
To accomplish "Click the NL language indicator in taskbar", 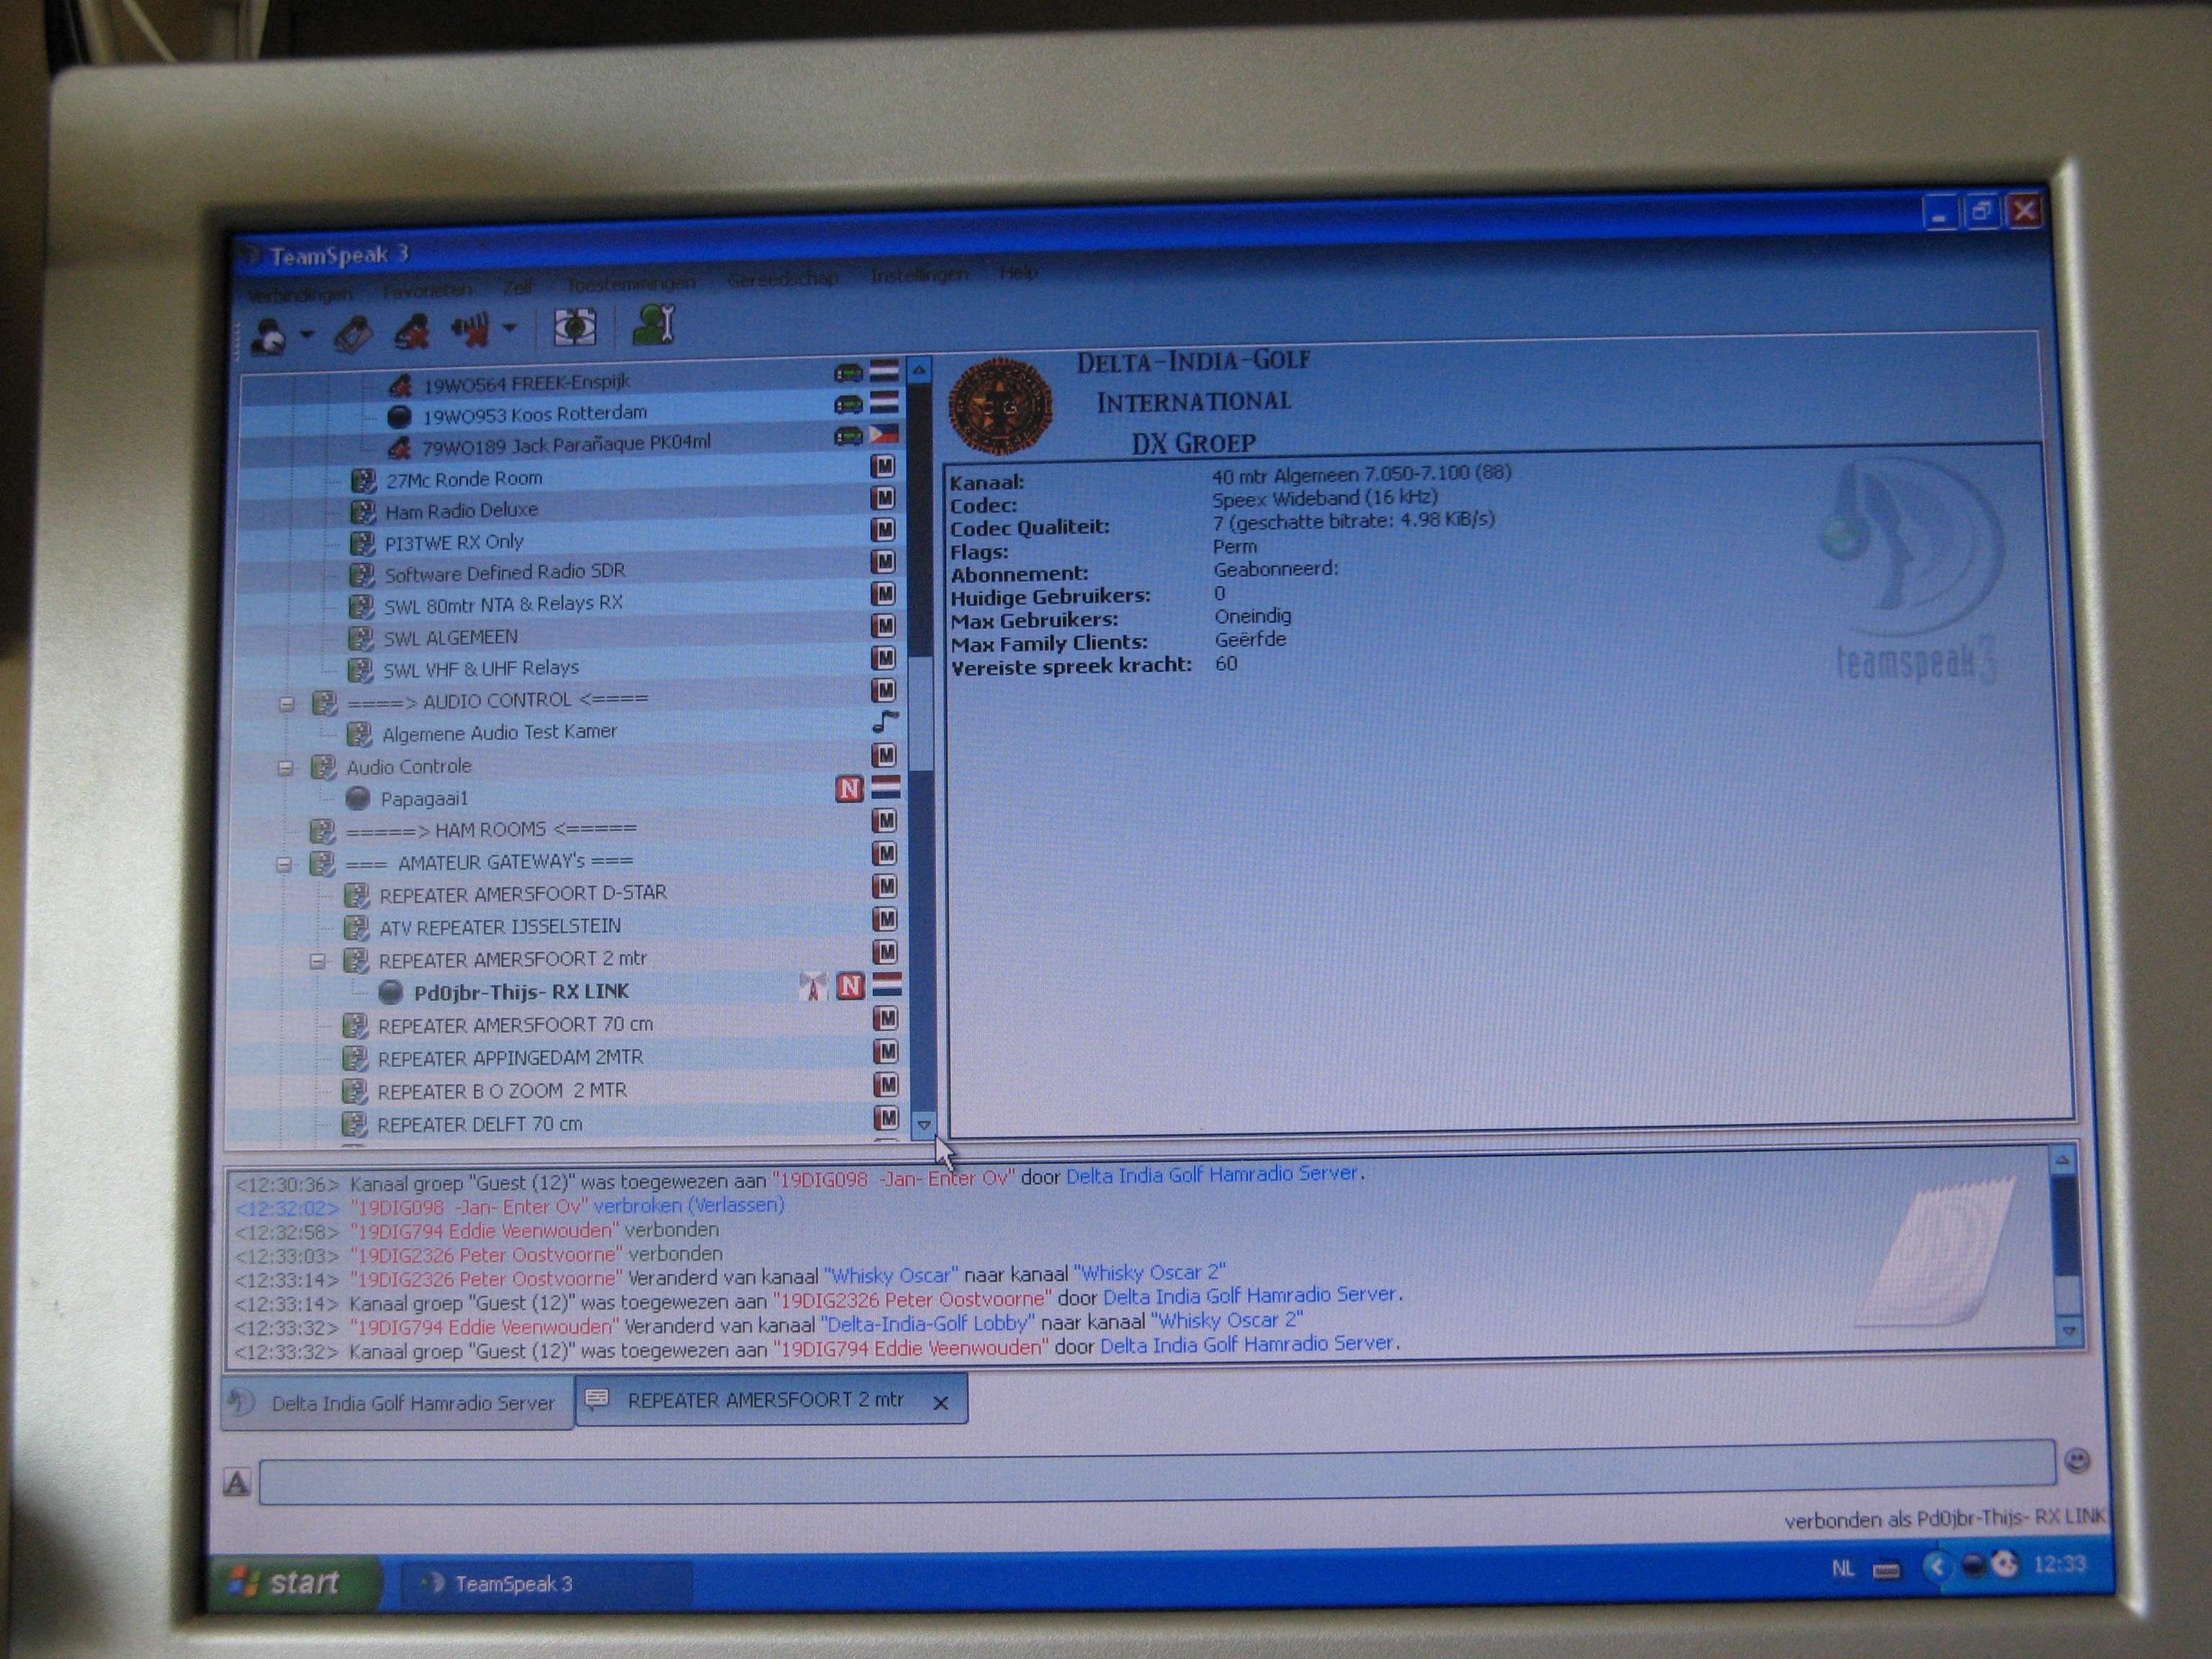I will [x=1842, y=1569].
